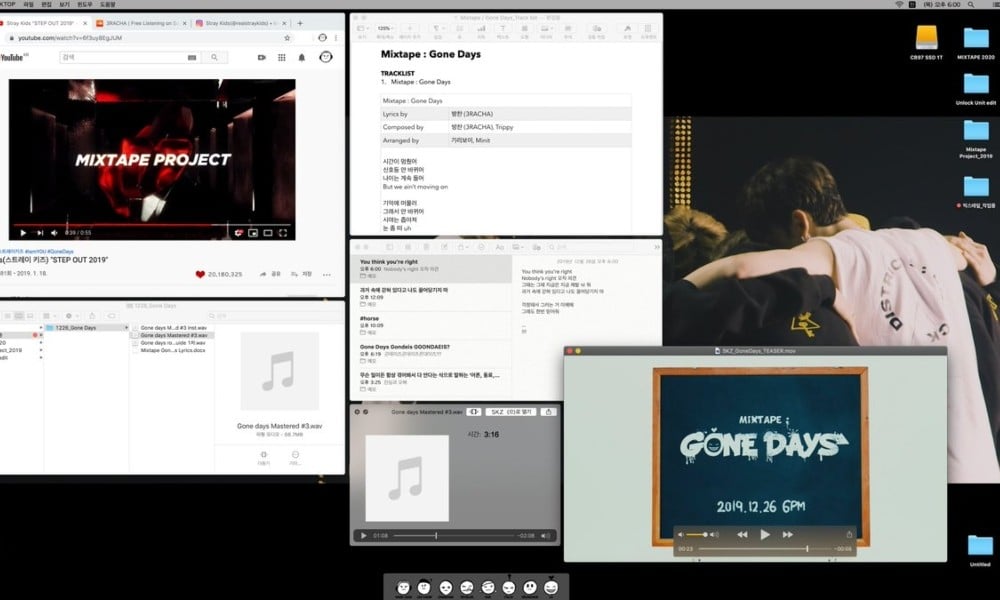This screenshot has height=600, width=1000.
Task: Open YouTube on-screen keyboard icon
Action: point(192,57)
